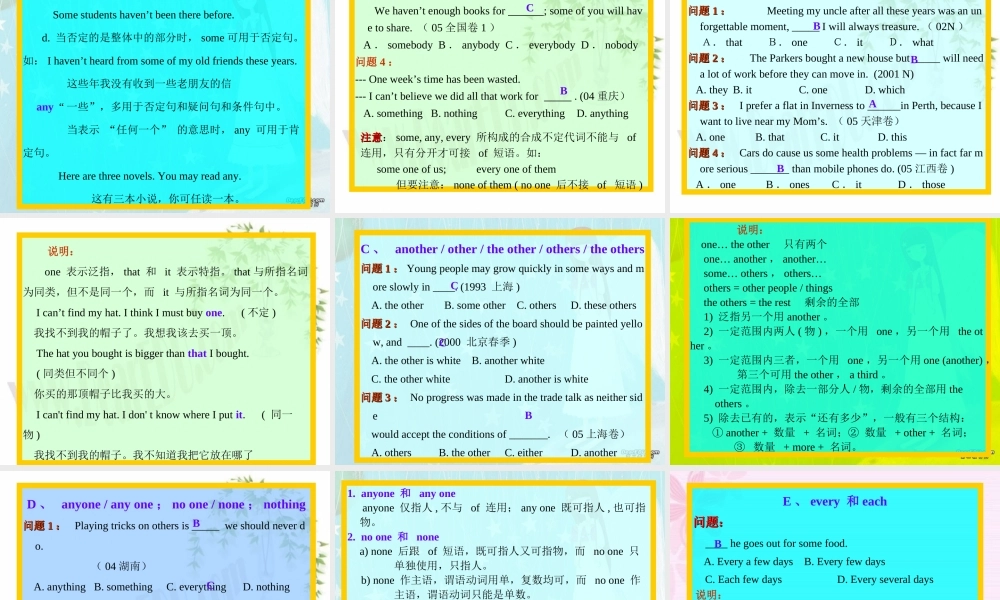Click the line 'one… the other 只有两个'
Screen dimensions: 1000x600
(x=763, y=244)
